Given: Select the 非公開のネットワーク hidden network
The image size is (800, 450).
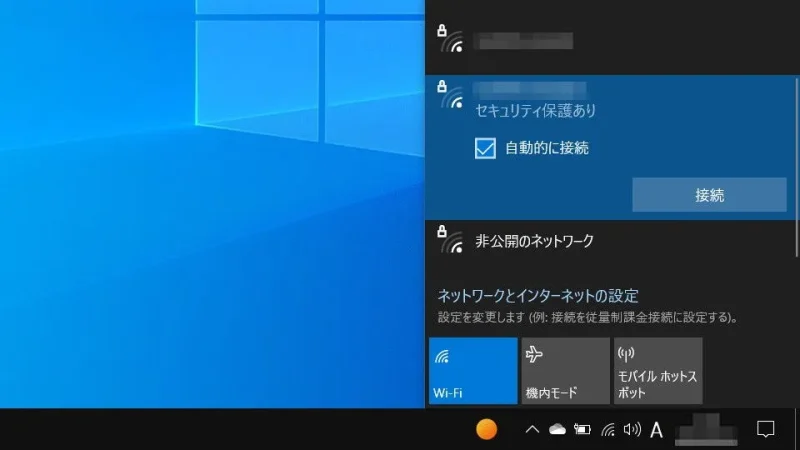Looking at the screenshot, I should point(610,242).
